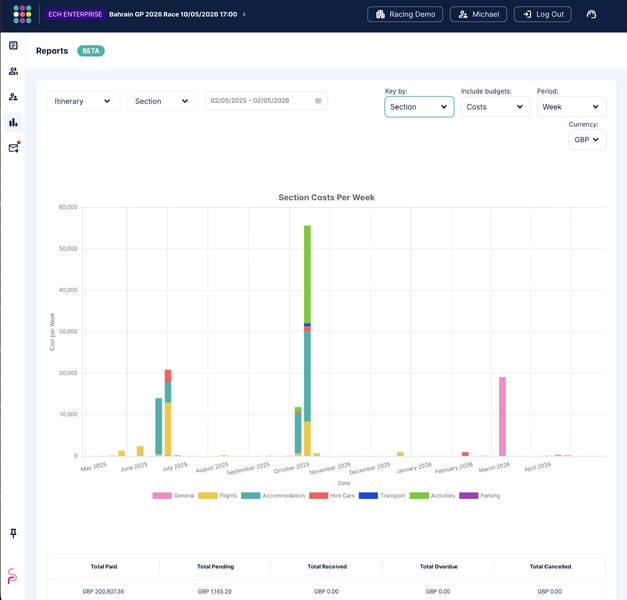Click the Total Cancelled column header
The width and height of the screenshot is (627, 600).
click(550, 566)
